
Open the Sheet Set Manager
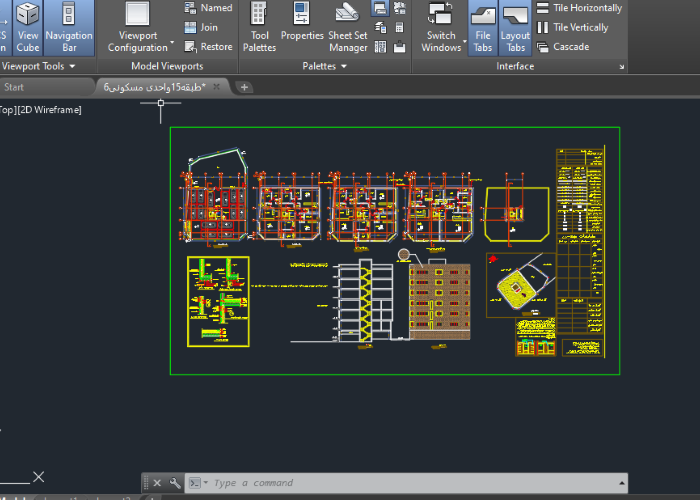(348, 28)
